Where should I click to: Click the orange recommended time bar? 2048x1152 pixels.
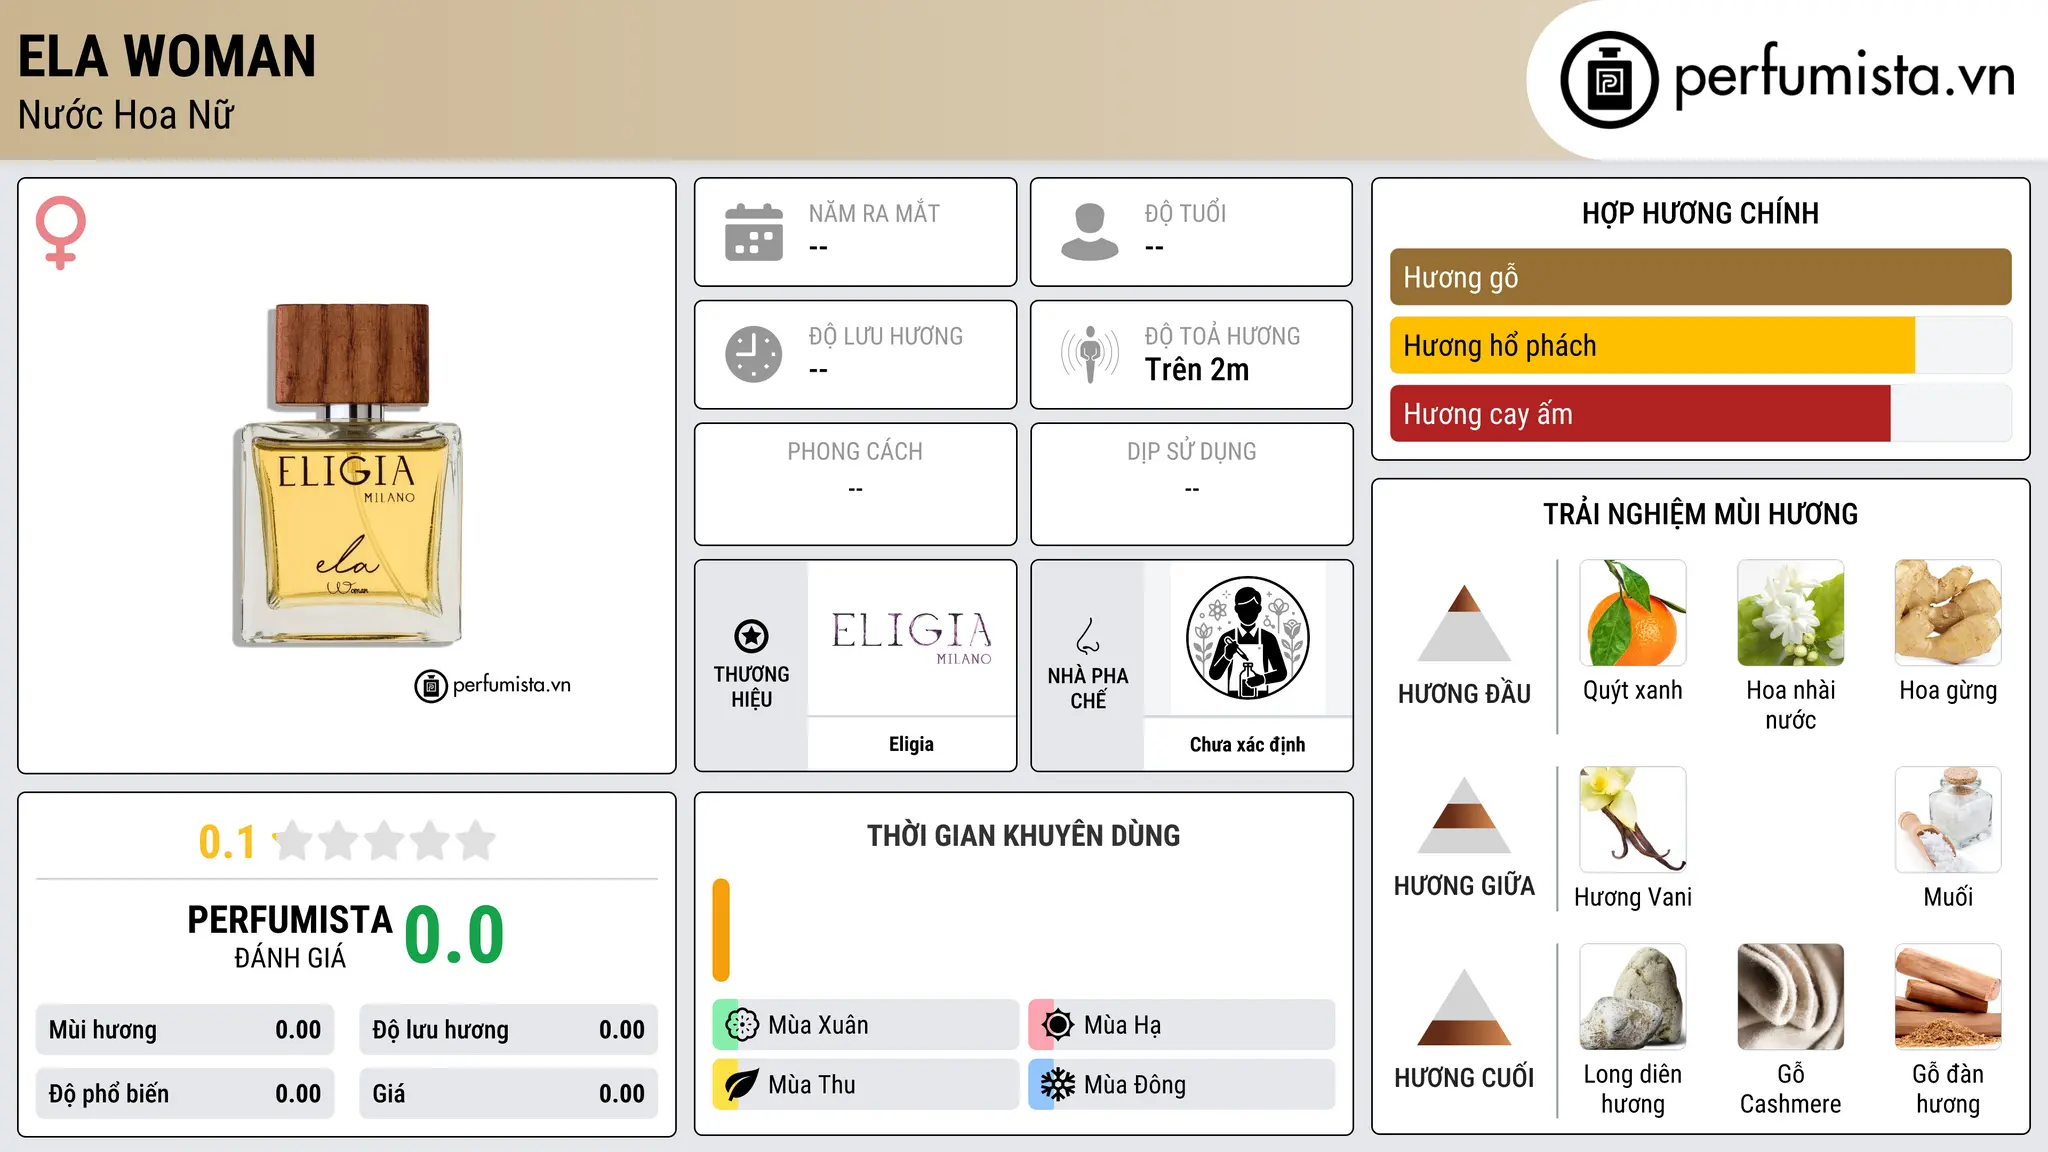(x=721, y=930)
